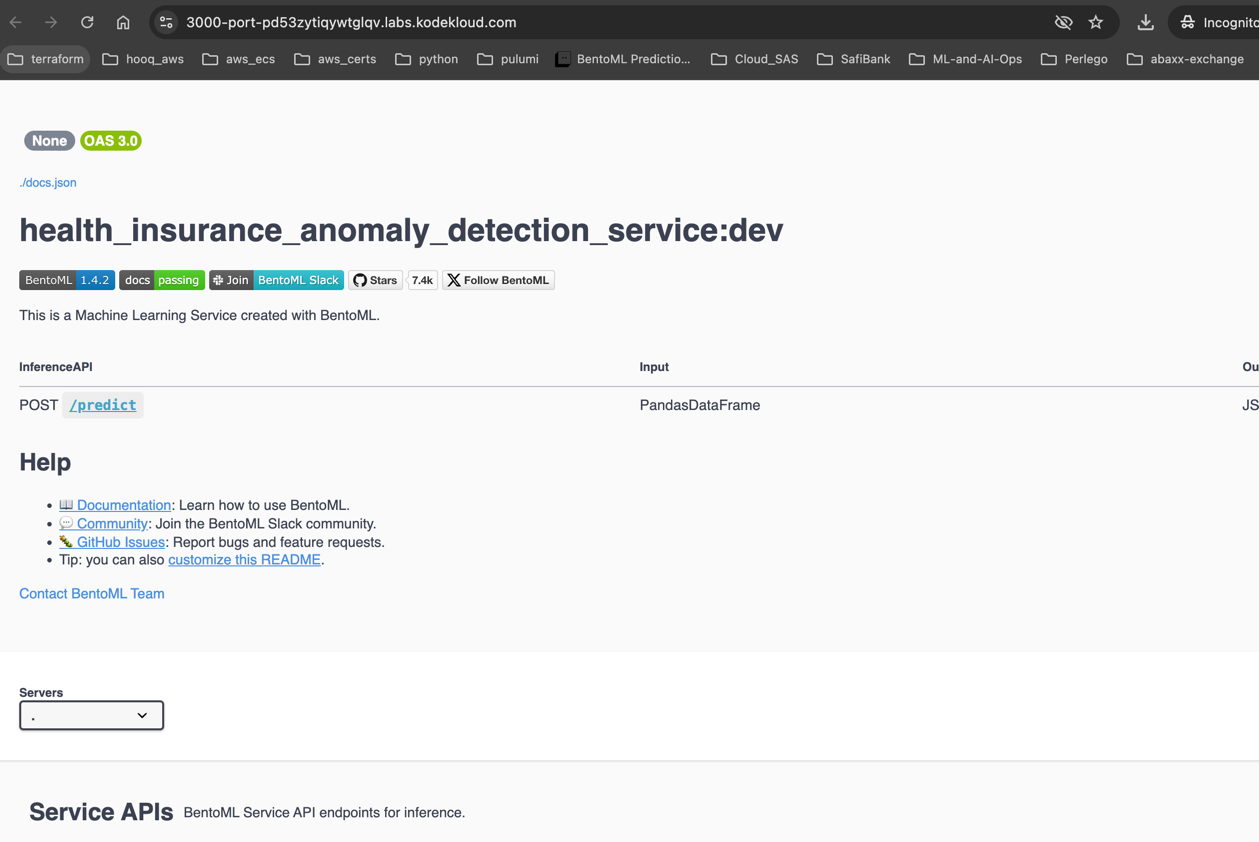This screenshot has width=1259, height=842.
Task: Open the python bookmarks folder
Action: [x=427, y=59]
